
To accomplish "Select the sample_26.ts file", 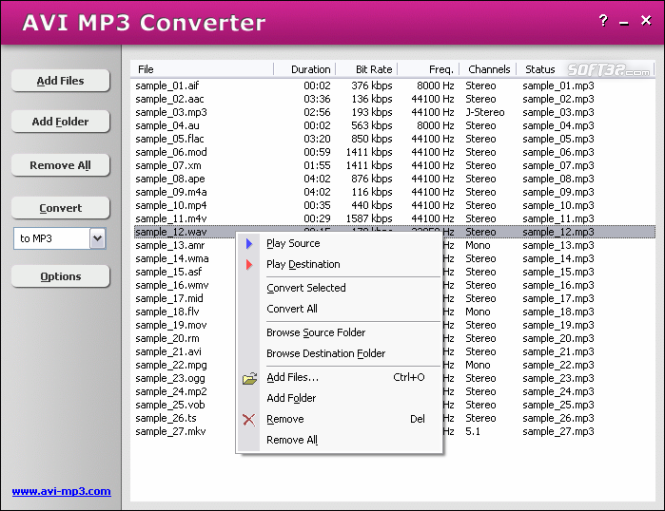I will click(x=166, y=418).
